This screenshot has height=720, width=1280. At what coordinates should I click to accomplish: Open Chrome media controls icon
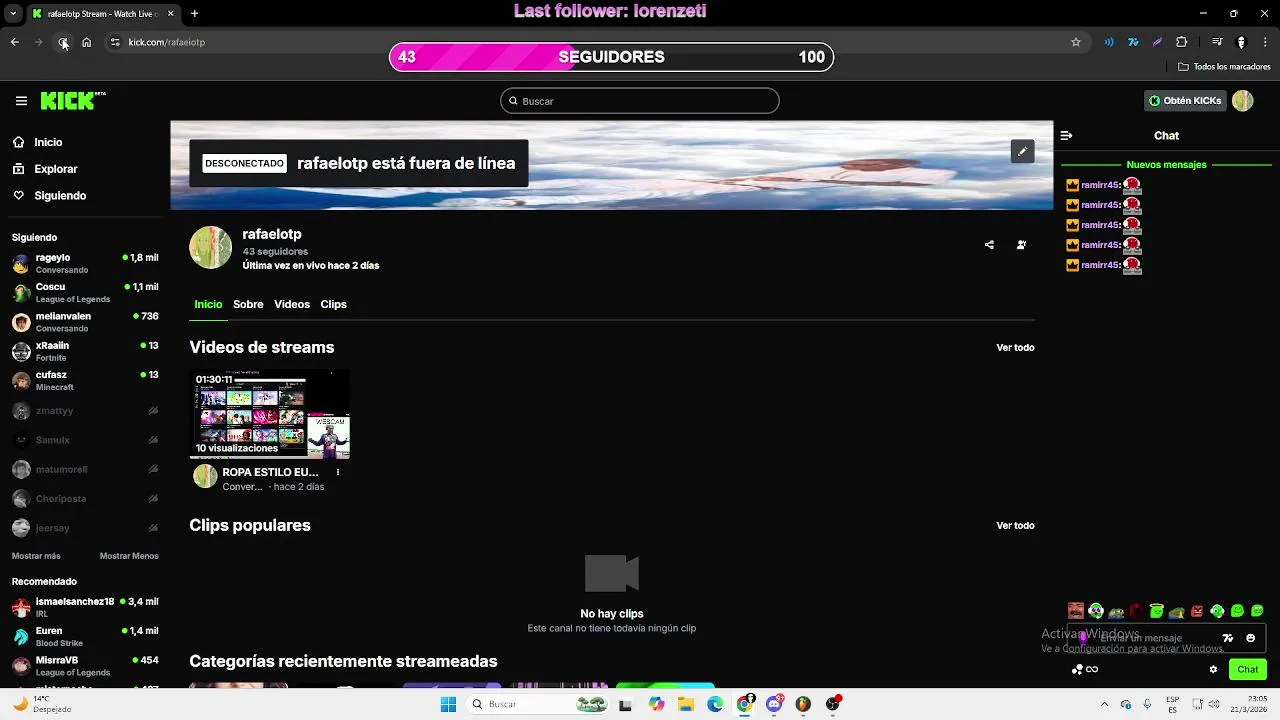pos(1217,42)
